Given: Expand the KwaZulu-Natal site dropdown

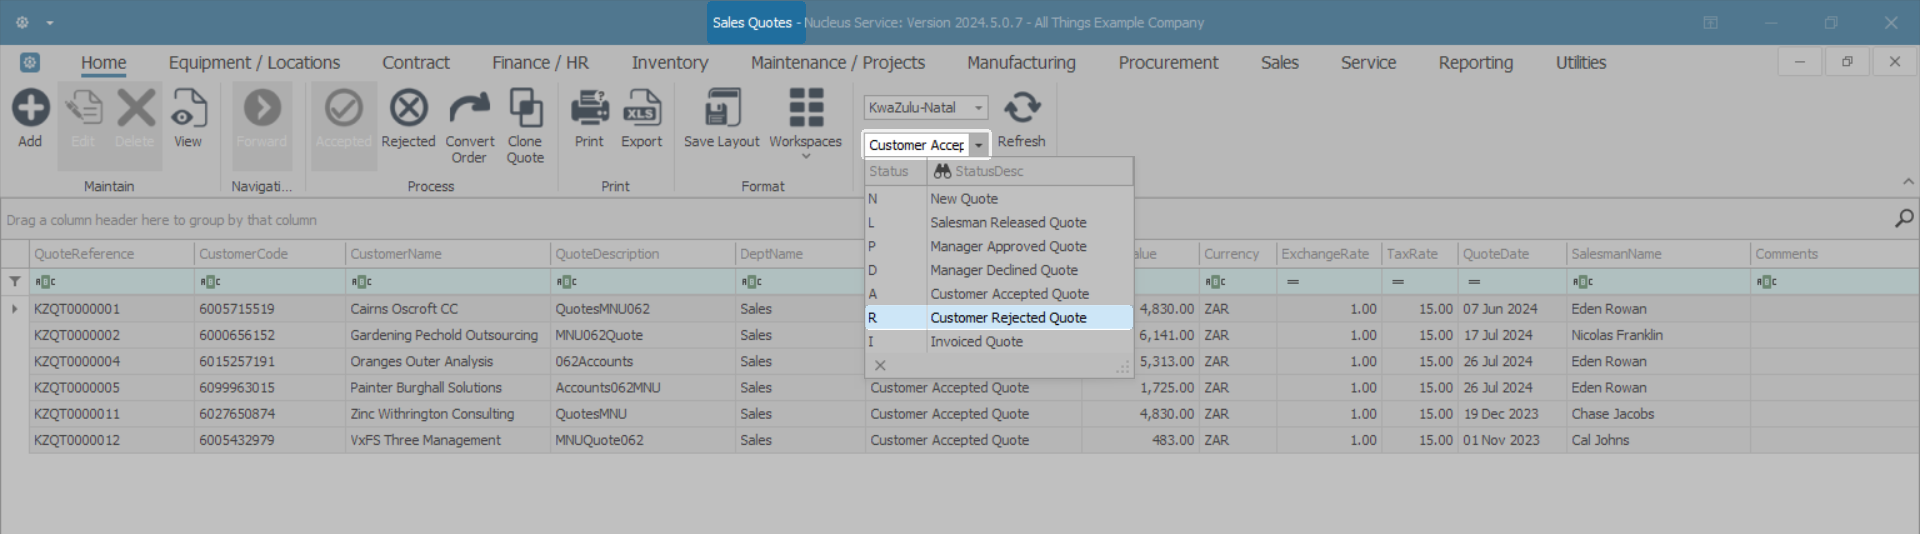Looking at the screenshot, I should [979, 108].
